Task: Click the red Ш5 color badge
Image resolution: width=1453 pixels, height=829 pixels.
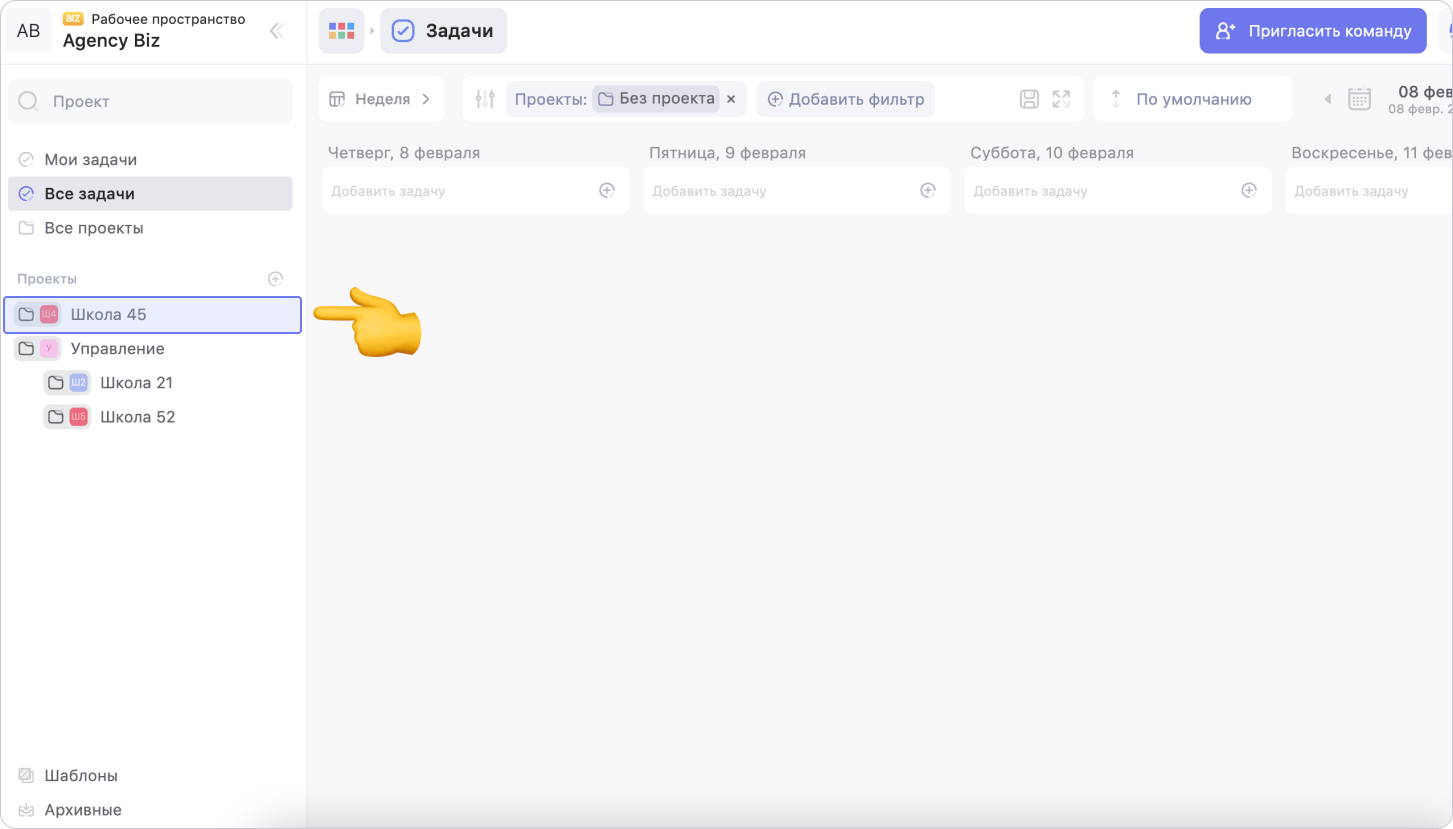Action: [79, 417]
